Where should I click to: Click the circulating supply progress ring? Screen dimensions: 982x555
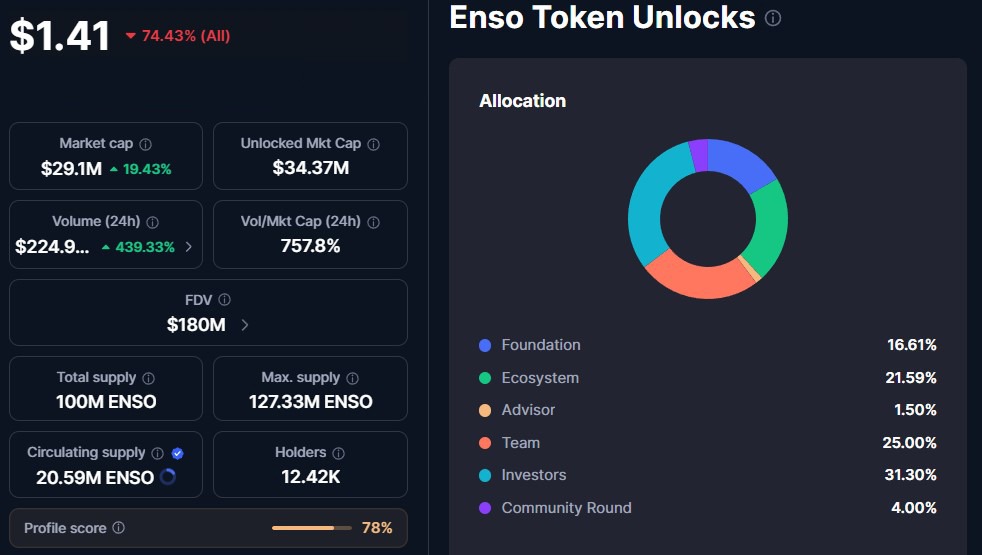point(168,477)
